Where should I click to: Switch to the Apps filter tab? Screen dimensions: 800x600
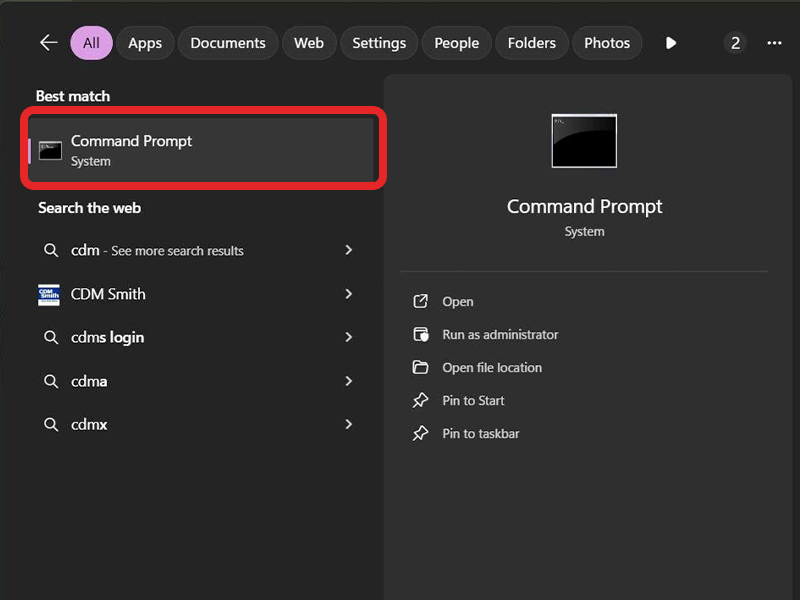[145, 43]
